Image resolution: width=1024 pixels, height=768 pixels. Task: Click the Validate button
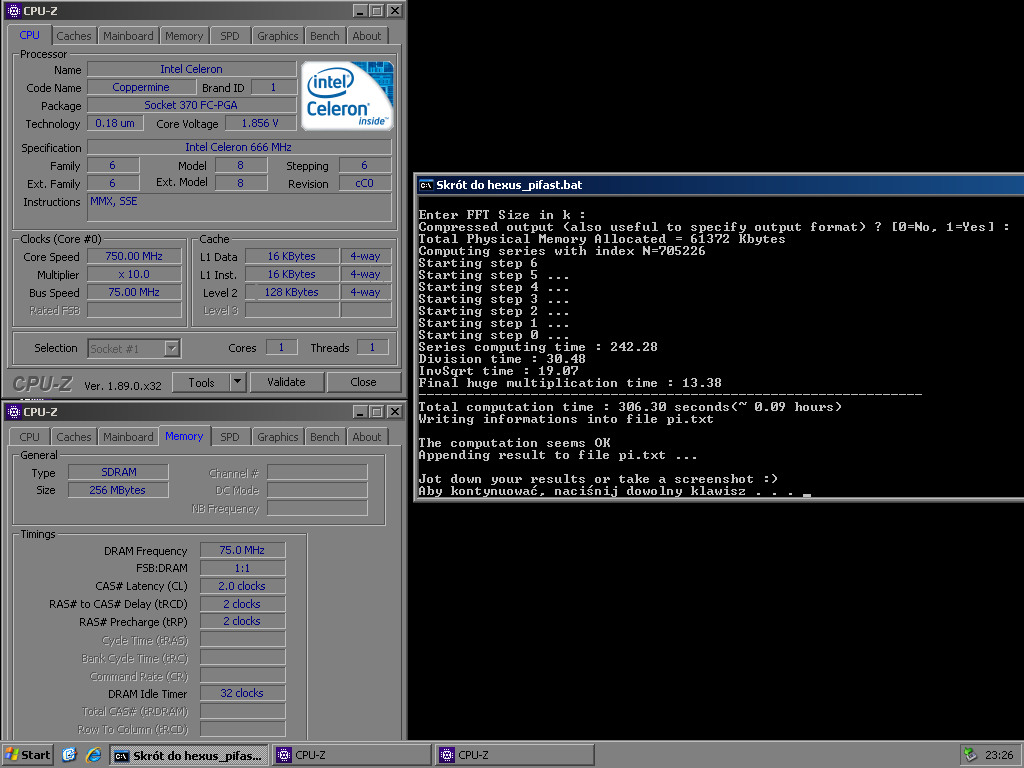(x=286, y=383)
